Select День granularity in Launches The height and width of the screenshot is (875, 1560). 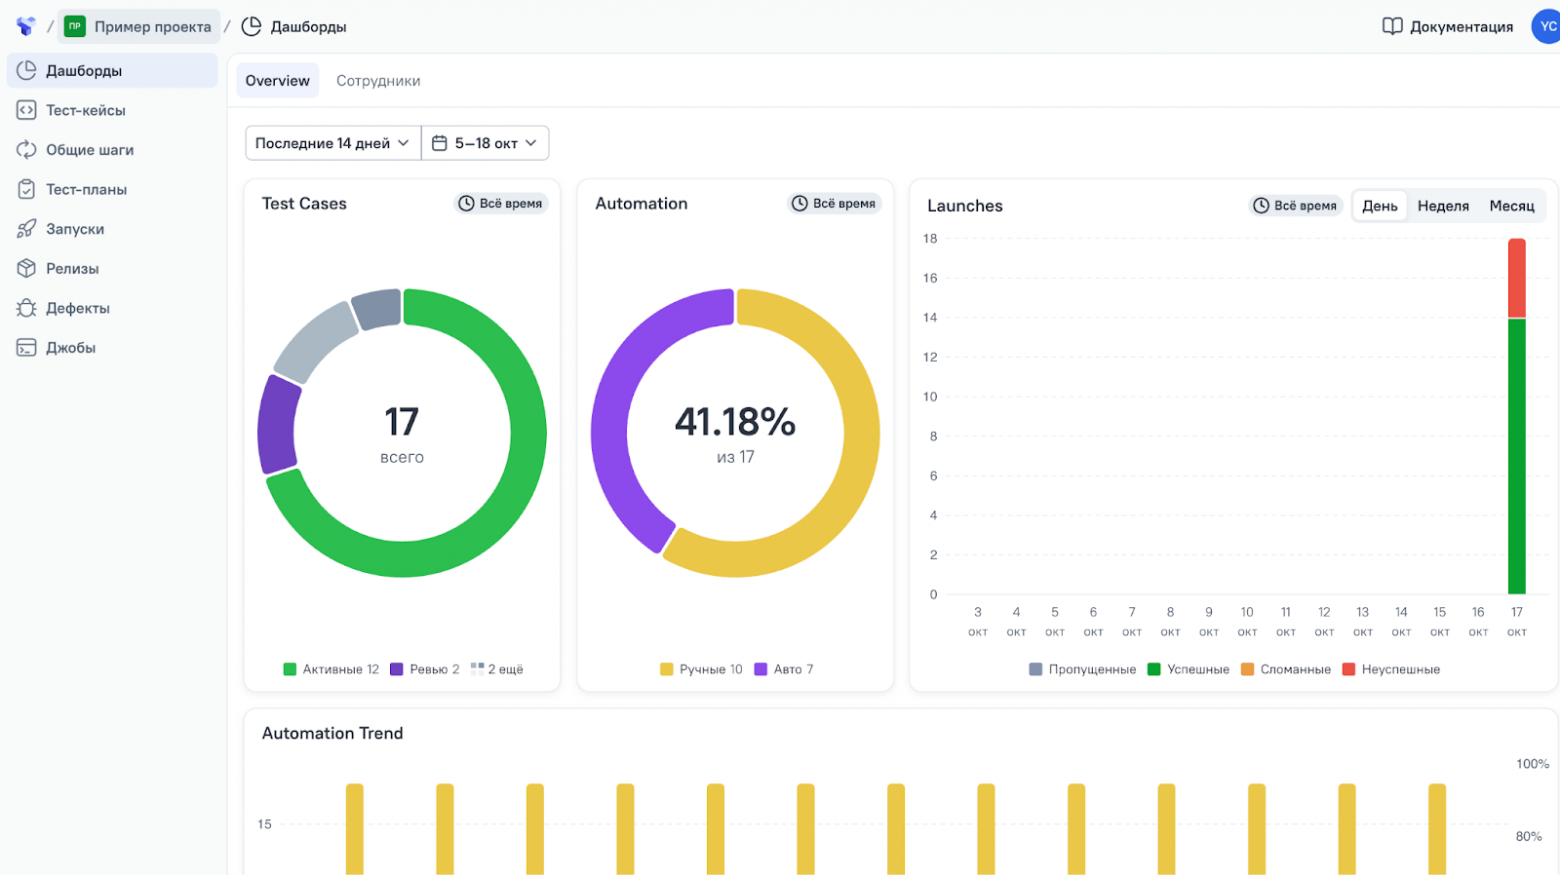1379,206
